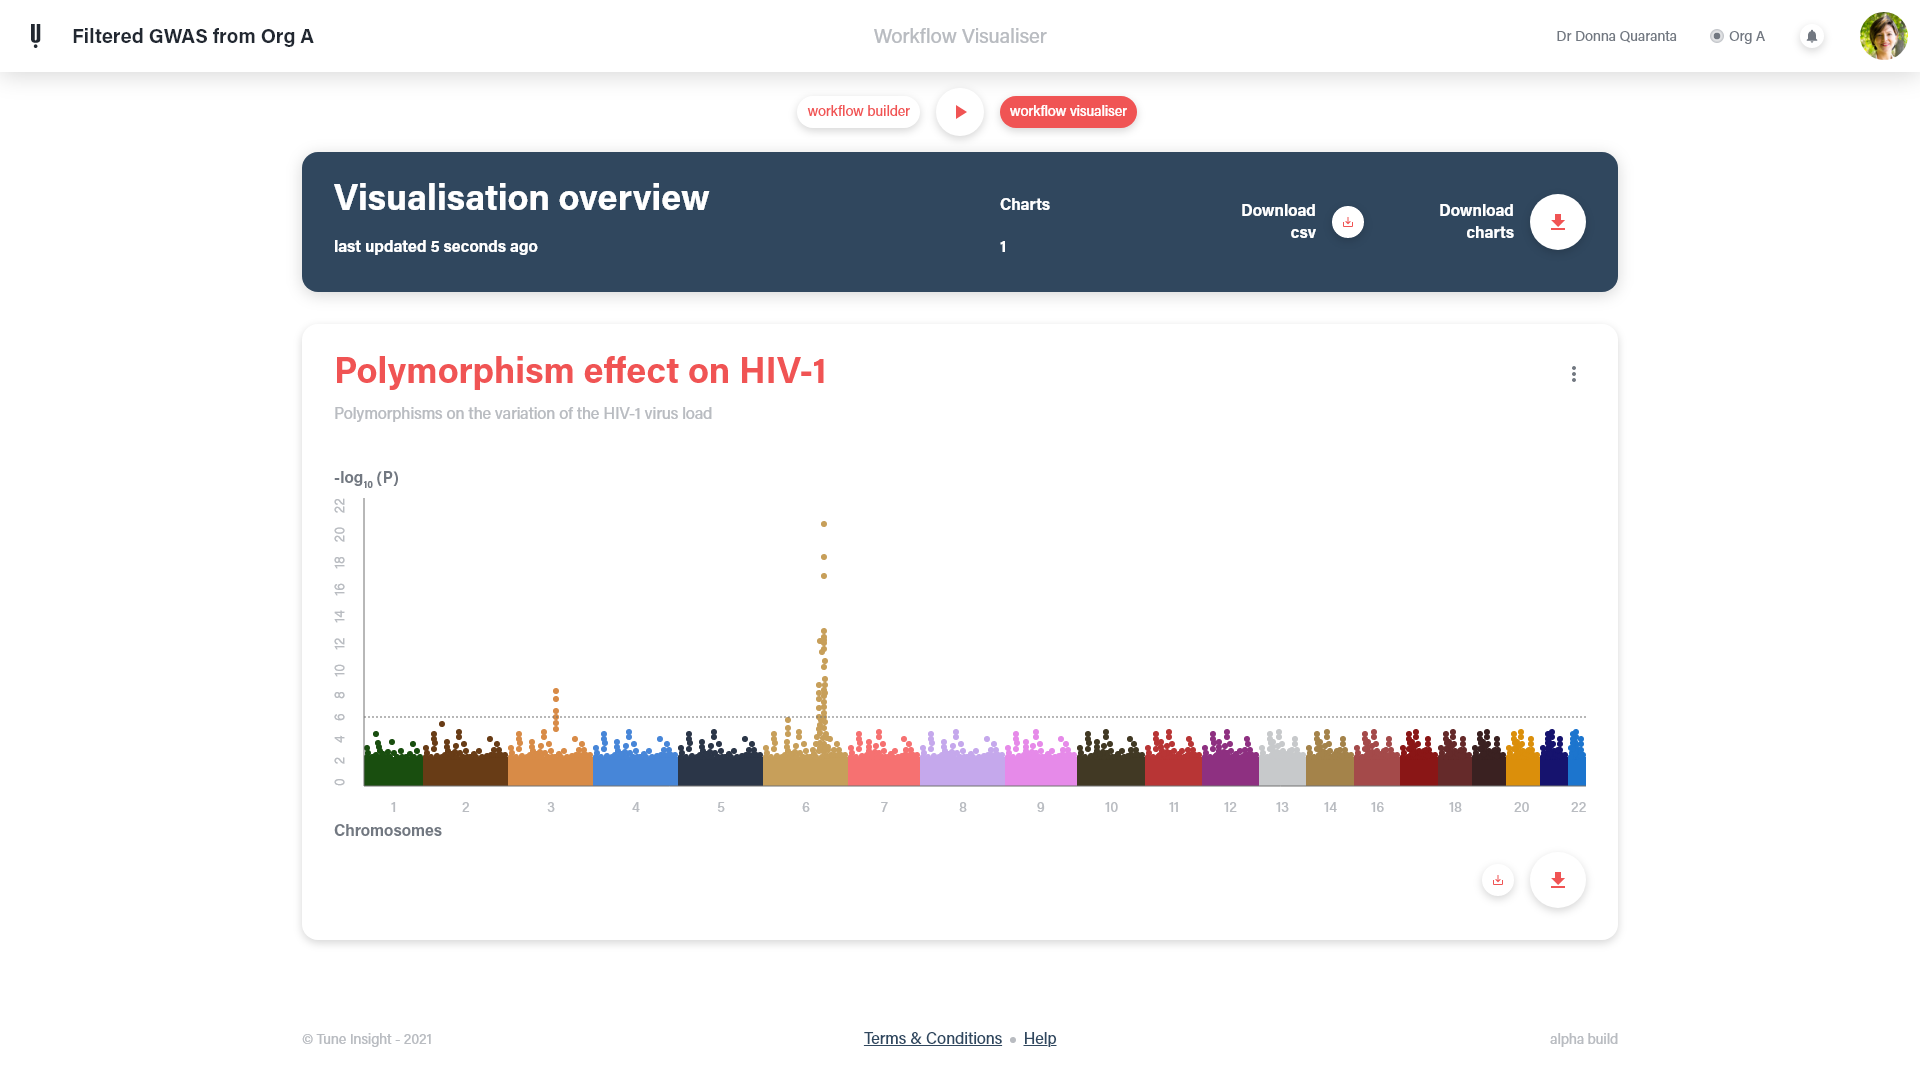Download the HIV-1 chart image button
Screen dimensions: 1920x1080
1557,880
